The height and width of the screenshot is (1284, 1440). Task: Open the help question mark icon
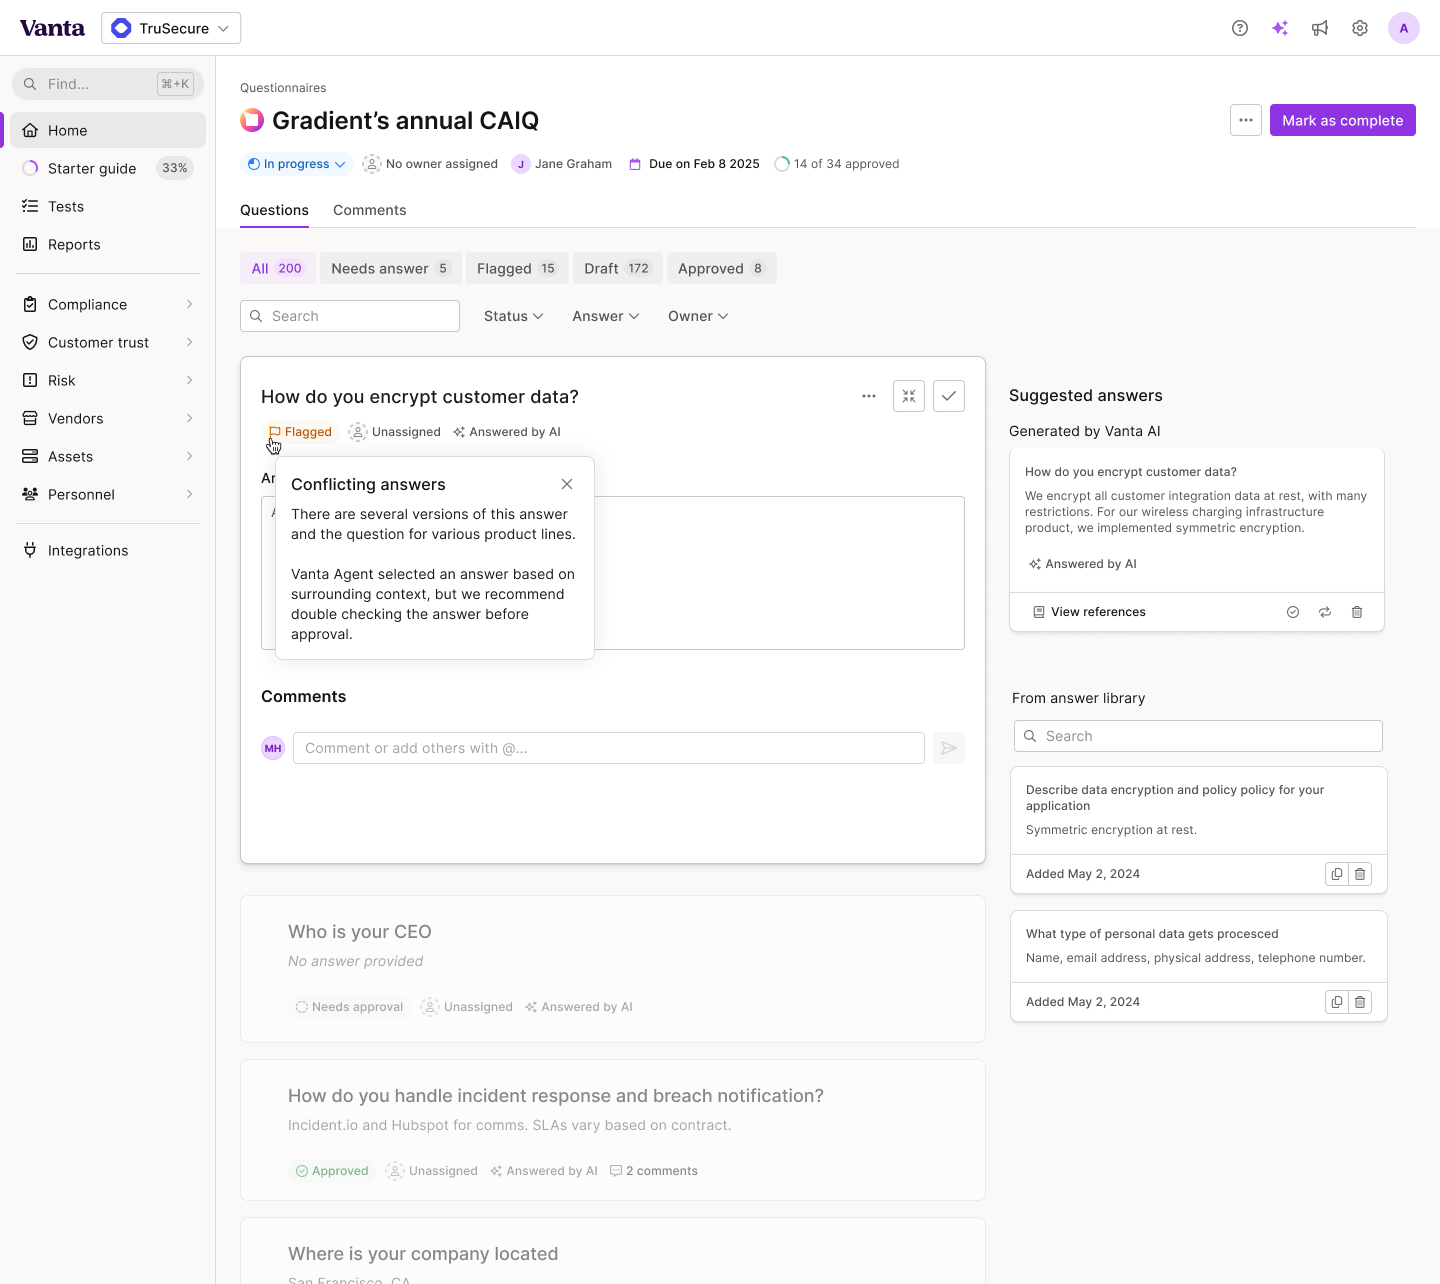point(1240,28)
